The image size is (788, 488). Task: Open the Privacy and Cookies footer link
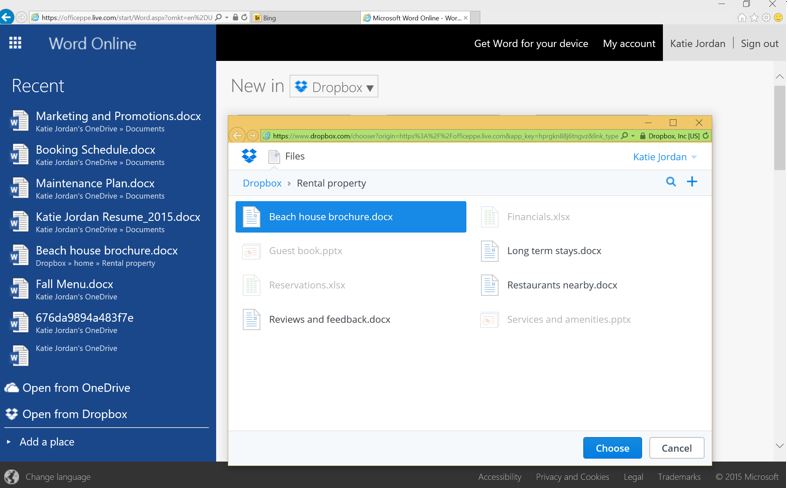click(x=572, y=476)
